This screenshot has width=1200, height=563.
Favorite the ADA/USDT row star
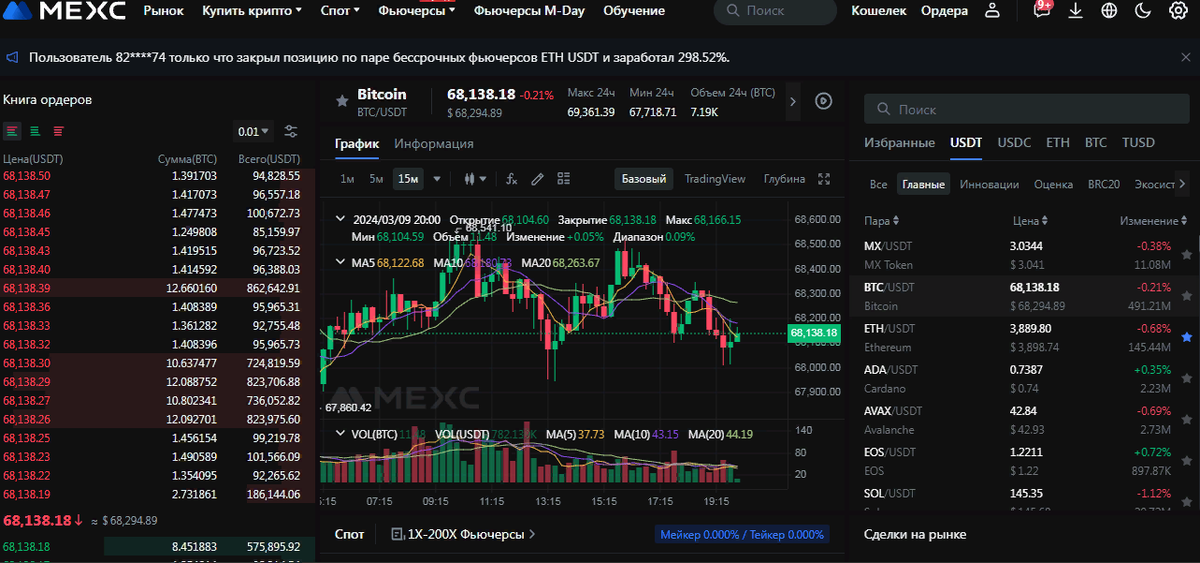pos(1186,378)
